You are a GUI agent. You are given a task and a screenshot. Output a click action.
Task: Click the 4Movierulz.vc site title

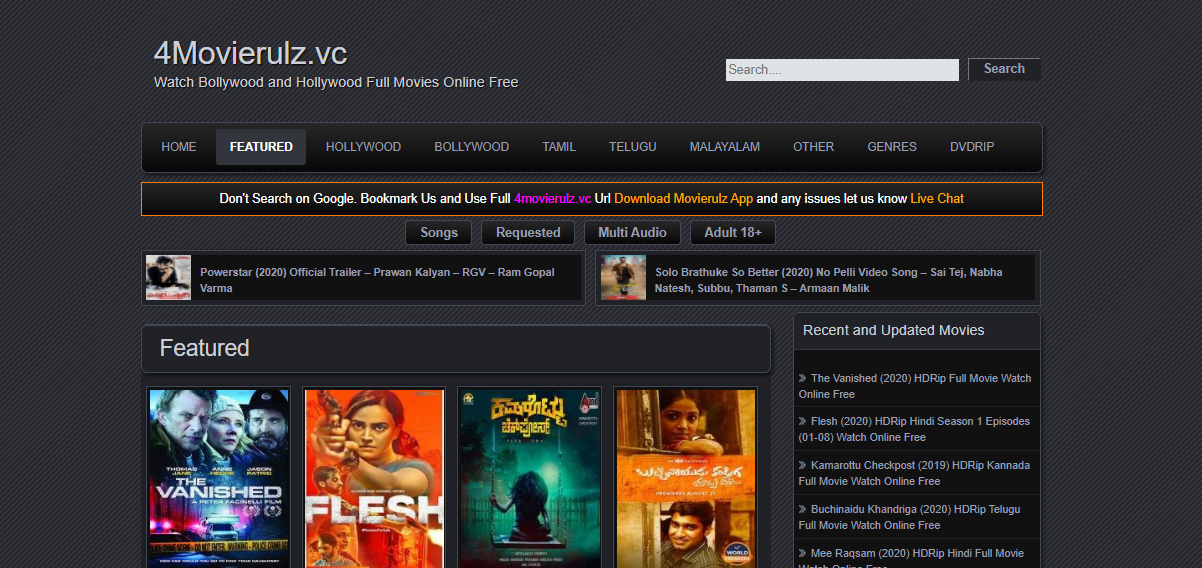[250, 54]
